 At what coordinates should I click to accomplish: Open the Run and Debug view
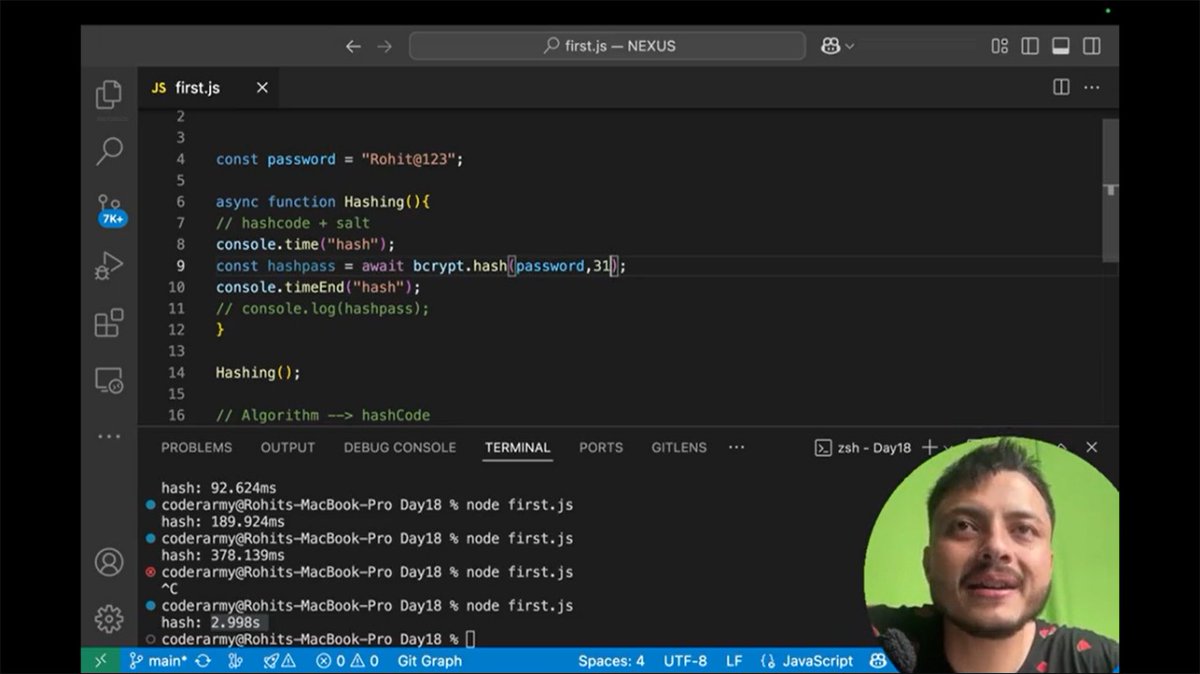point(109,266)
